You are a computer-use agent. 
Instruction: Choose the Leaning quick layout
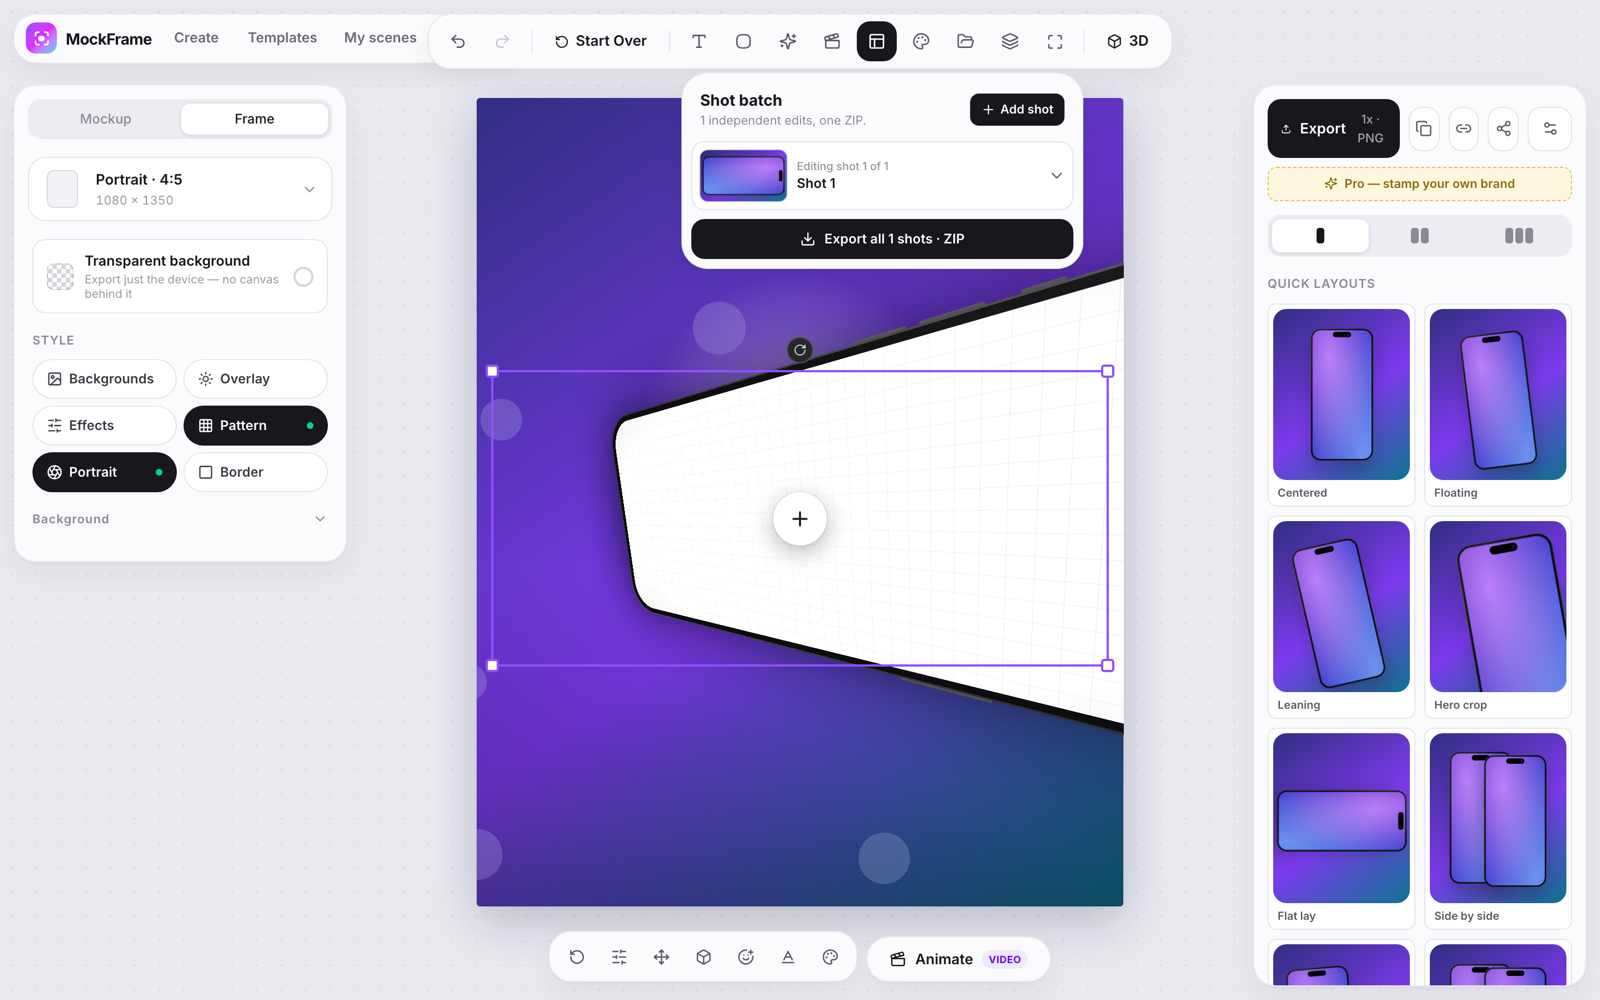1341,617
